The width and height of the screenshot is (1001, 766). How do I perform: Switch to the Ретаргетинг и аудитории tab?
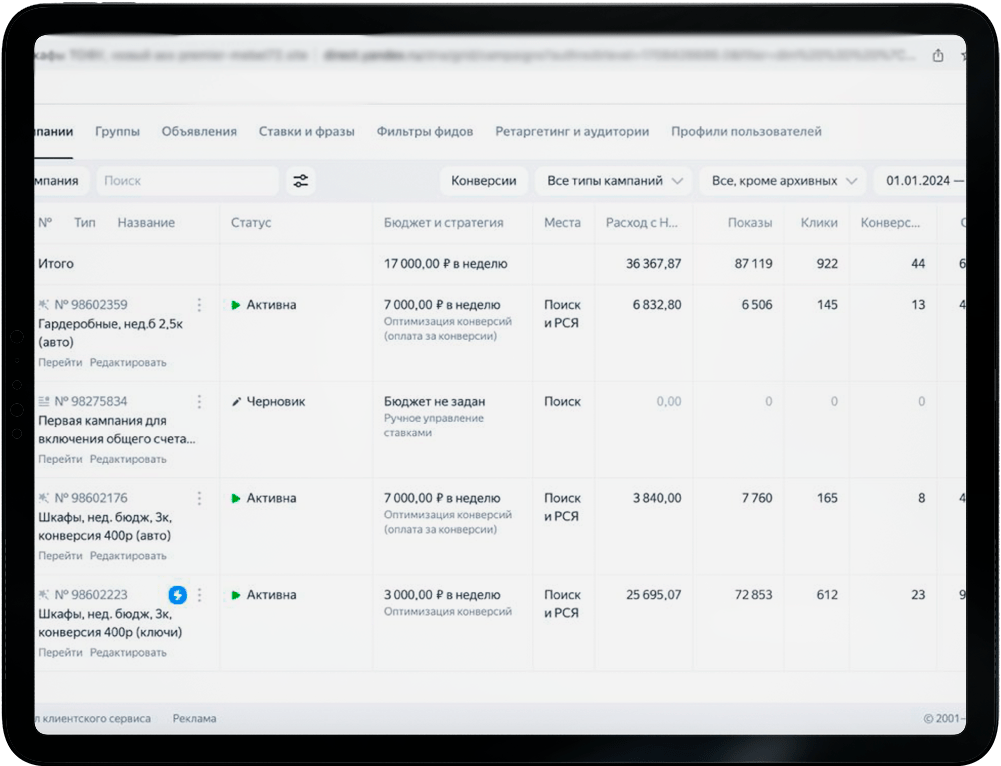[572, 131]
